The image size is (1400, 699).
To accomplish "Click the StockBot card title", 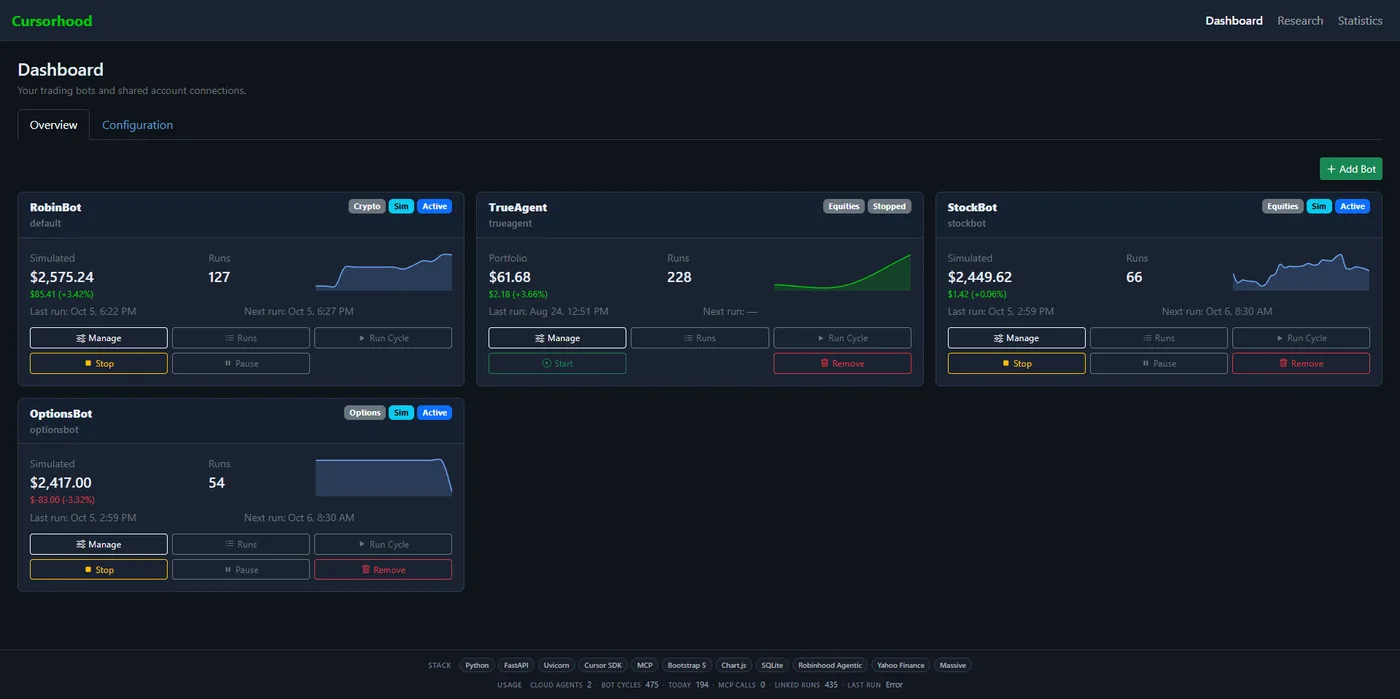I will coord(972,207).
